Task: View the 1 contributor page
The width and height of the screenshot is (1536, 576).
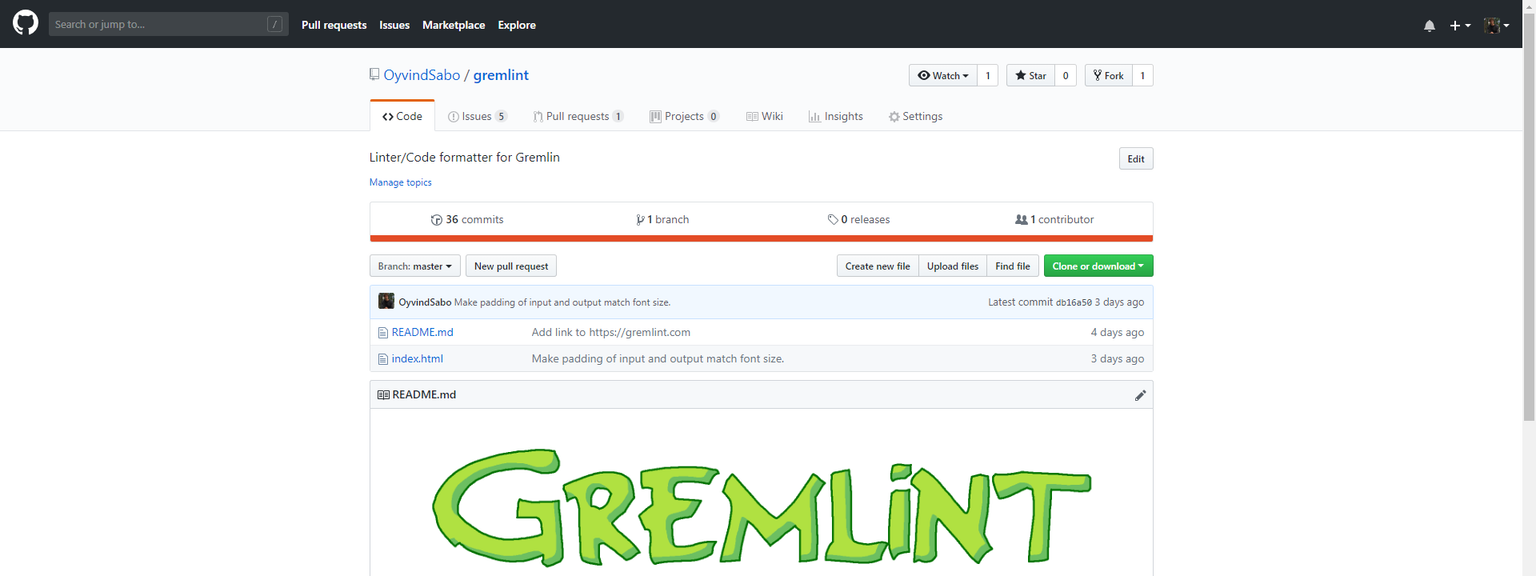Action: point(1054,219)
